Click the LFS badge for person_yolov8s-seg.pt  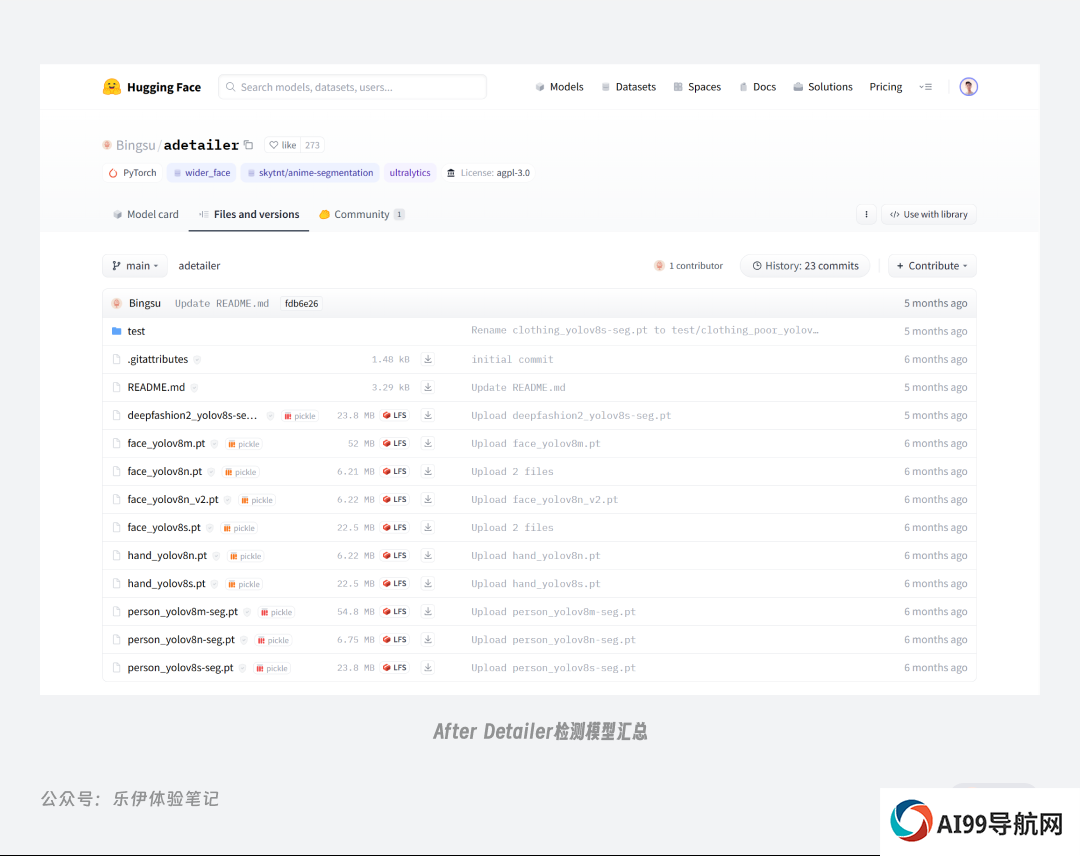(x=395, y=667)
